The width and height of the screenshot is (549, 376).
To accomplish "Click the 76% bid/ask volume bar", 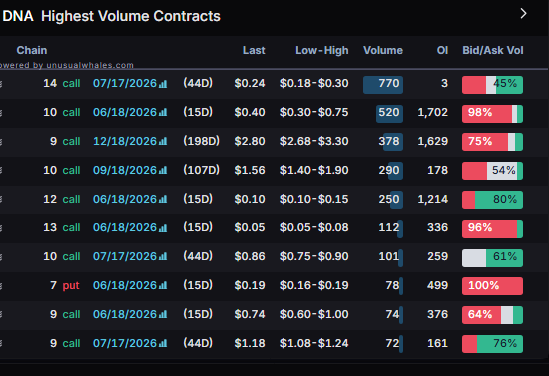I will click(492, 344).
